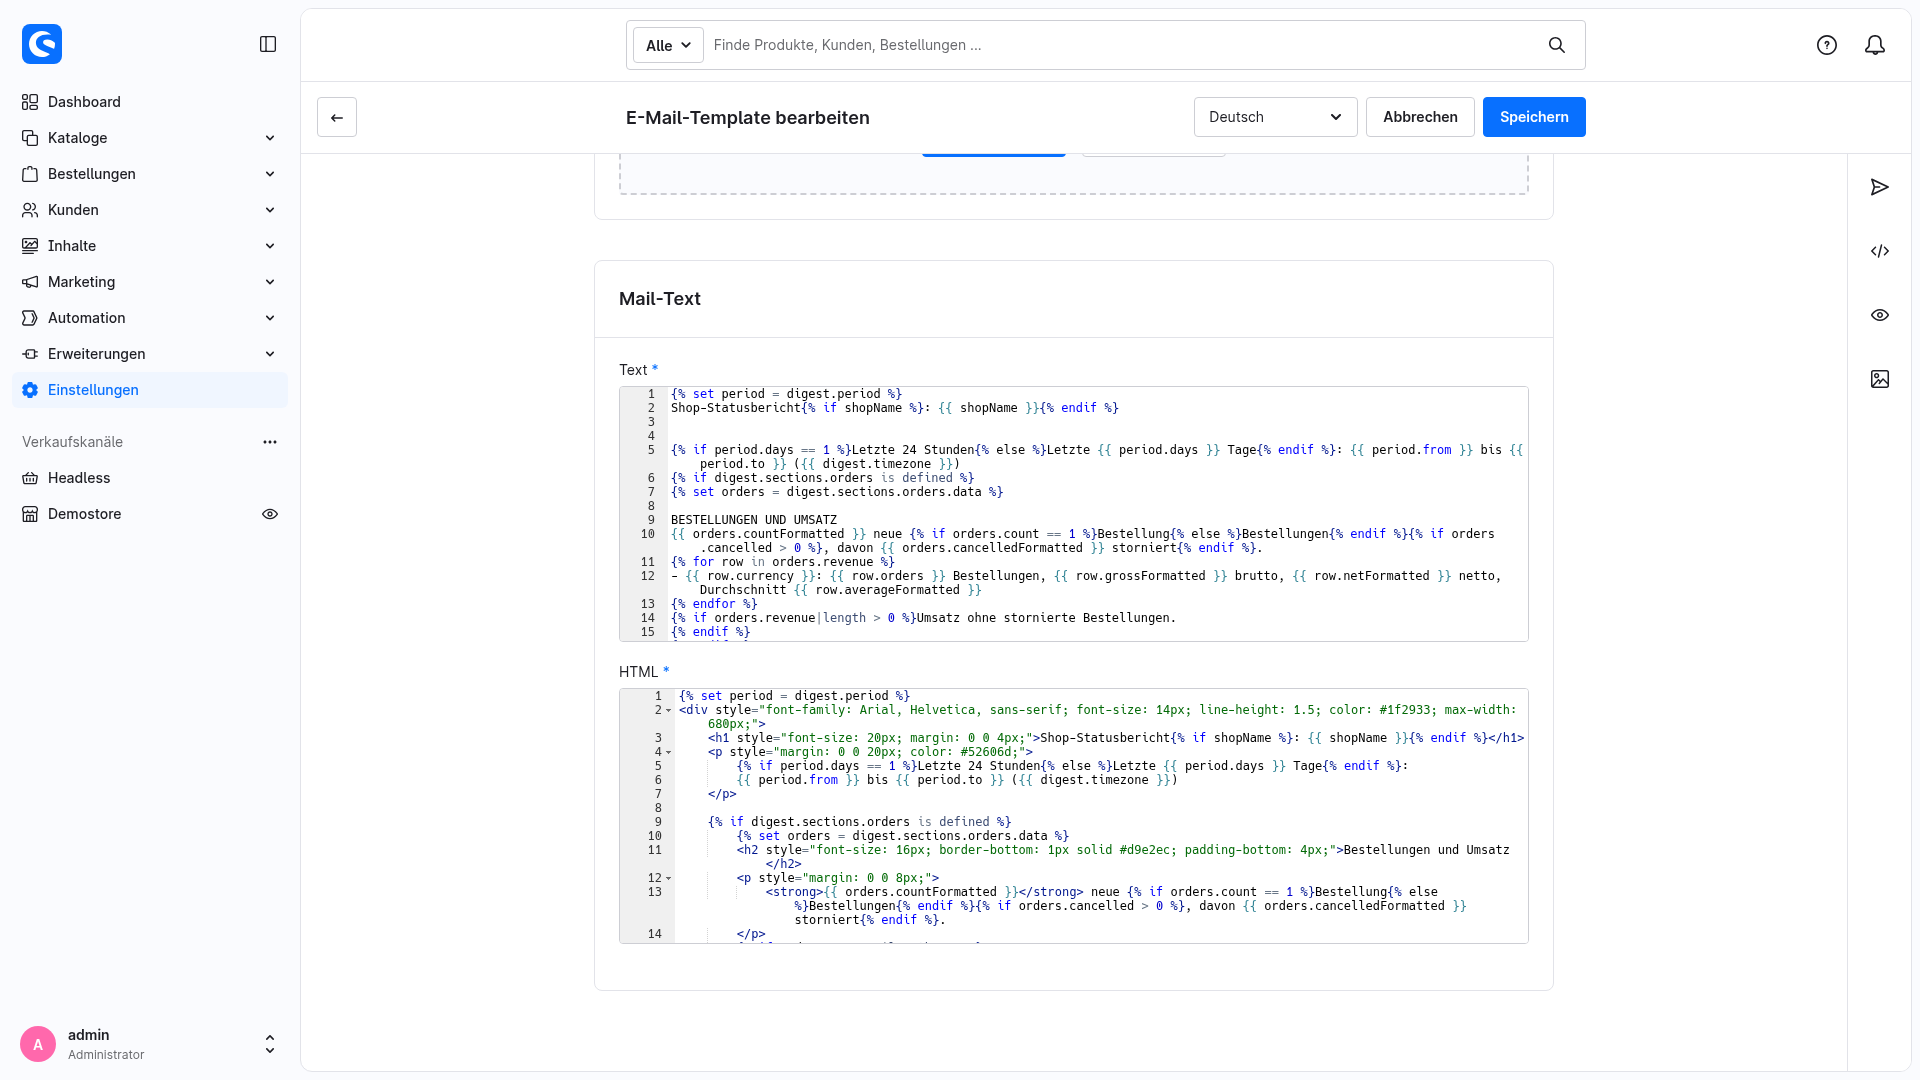This screenshot has width=1920, height=1080.
Task: Open the Deutsch language dropdown
Action: point(1275,117)
